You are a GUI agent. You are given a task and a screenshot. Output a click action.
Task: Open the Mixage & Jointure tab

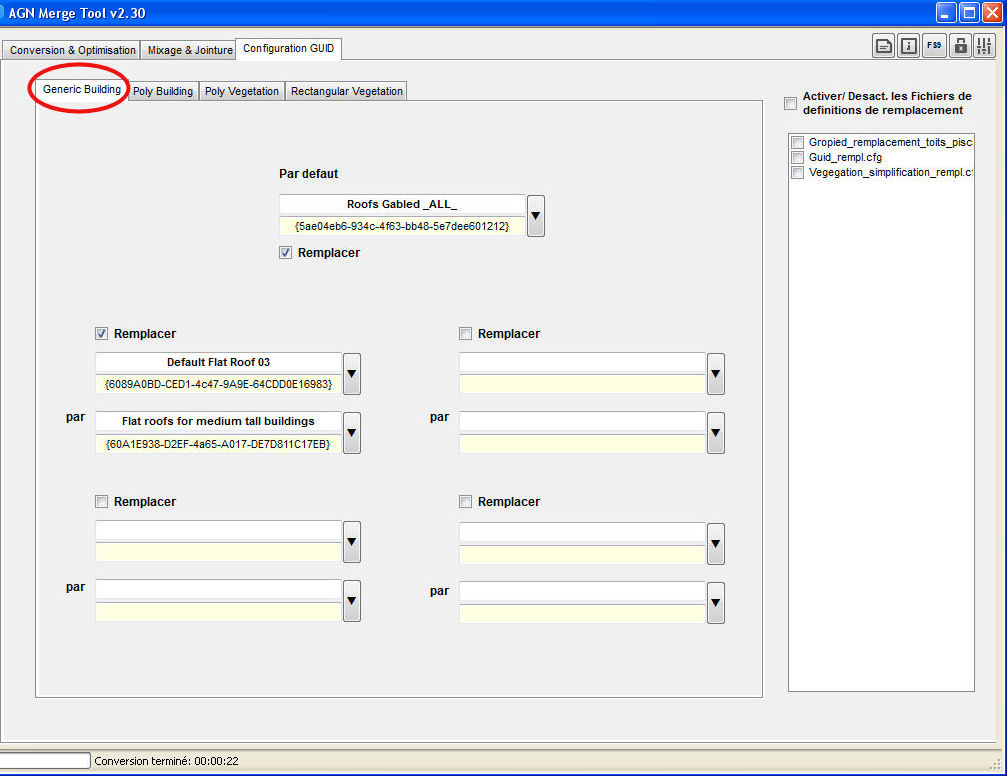tap(190, 50)
